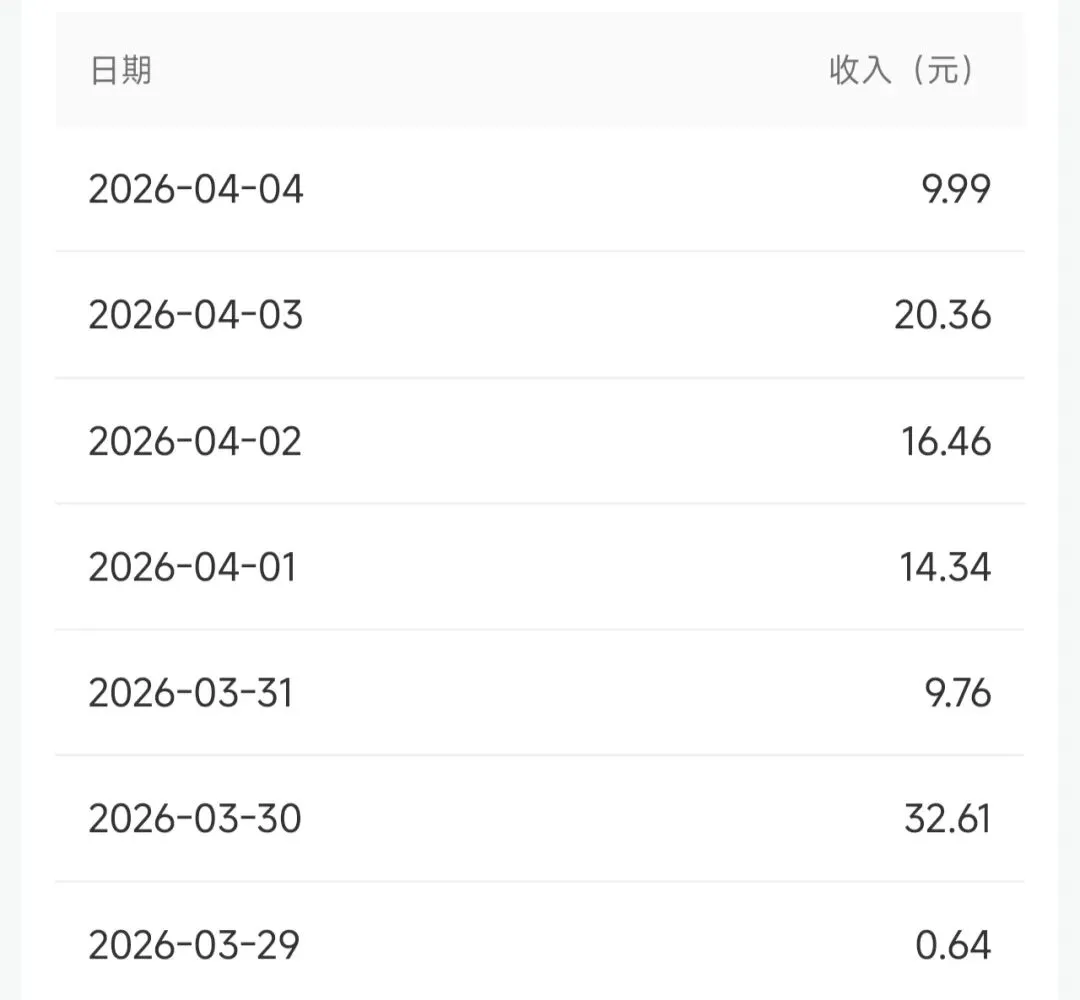1080x1000 pixels.
Task: Click the 32.61 income value
Action: point(947,819)
